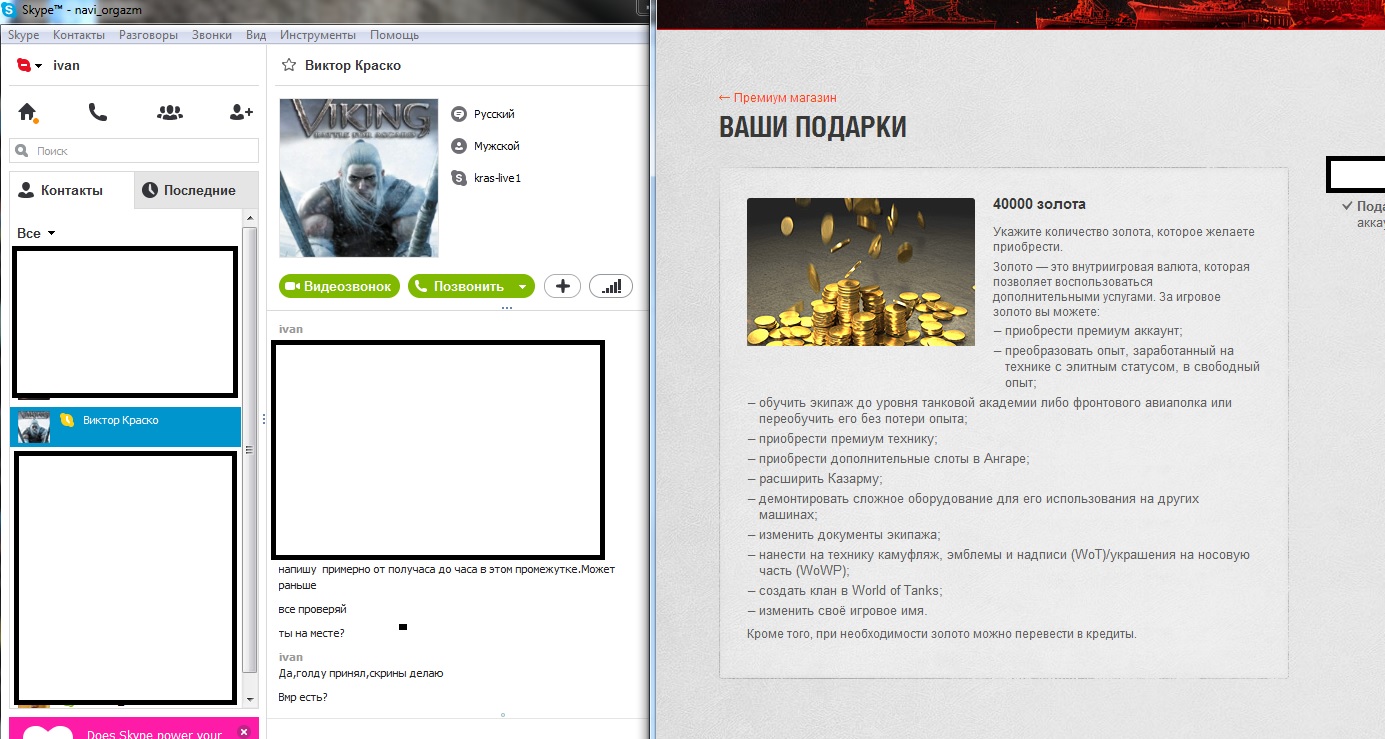Click the Позвонить button

[x=460, y=286]
